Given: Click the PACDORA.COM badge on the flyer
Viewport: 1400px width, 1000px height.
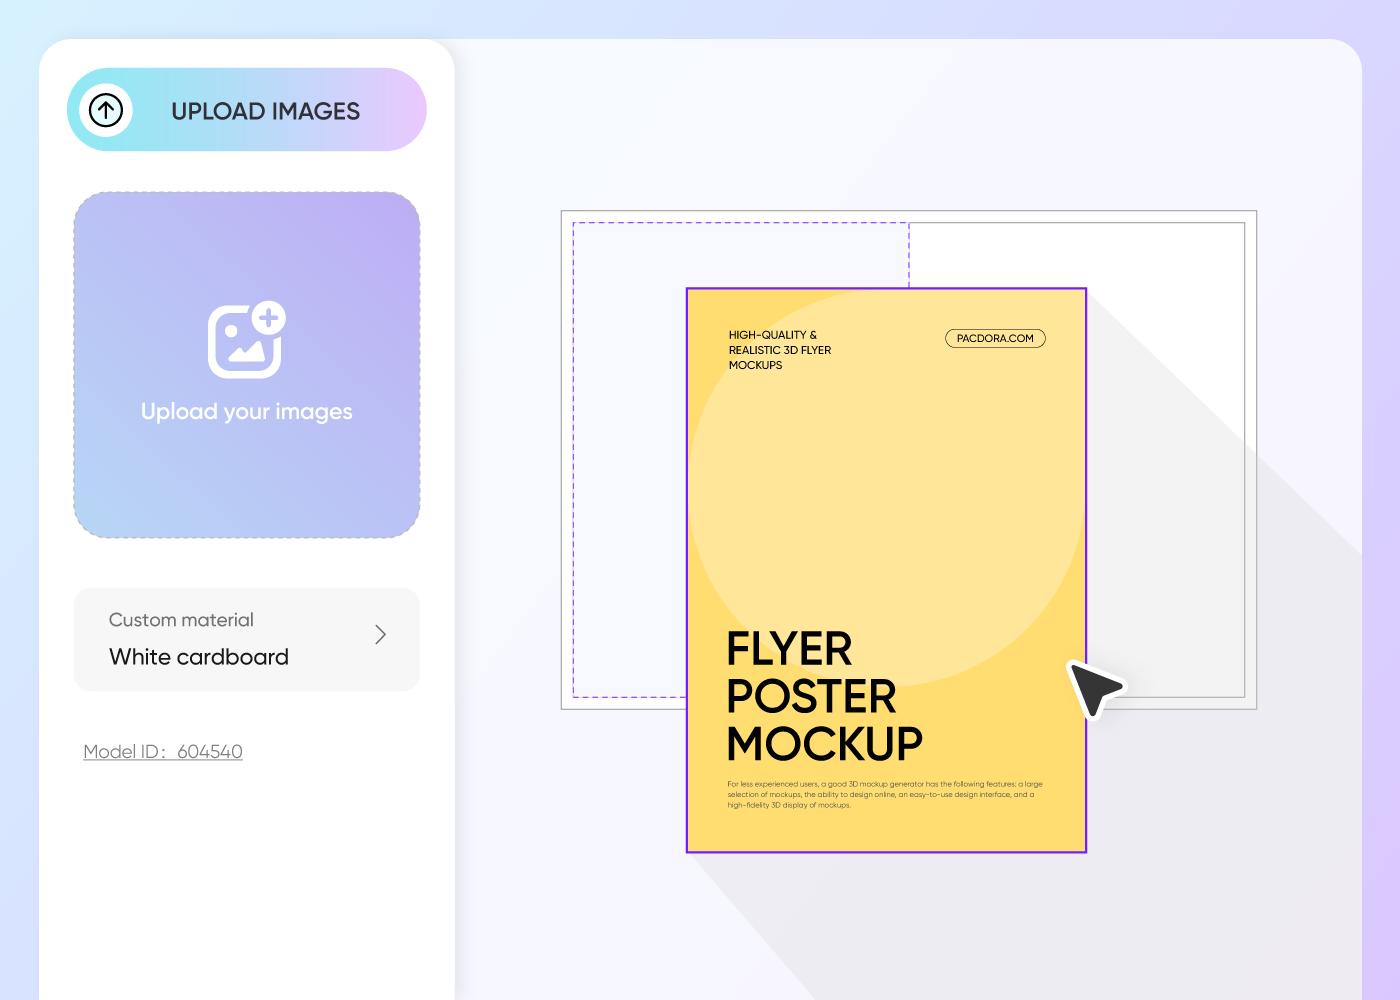Looking at the screenshot, I should point(995,338).
